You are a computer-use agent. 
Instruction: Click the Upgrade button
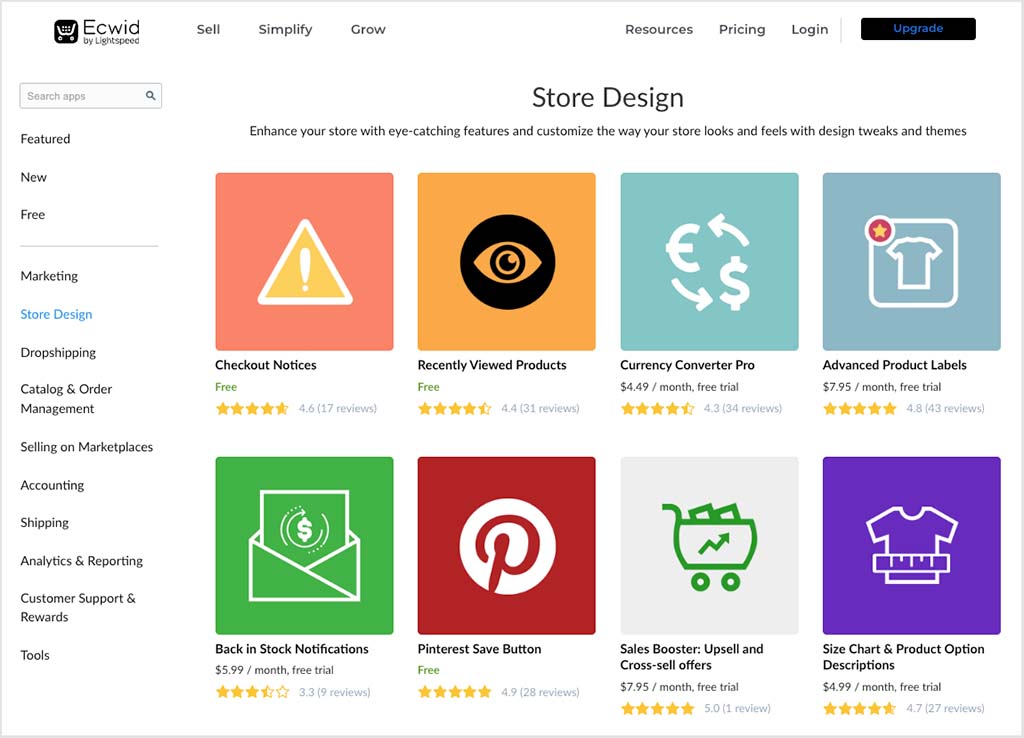[x=918, y=29]
